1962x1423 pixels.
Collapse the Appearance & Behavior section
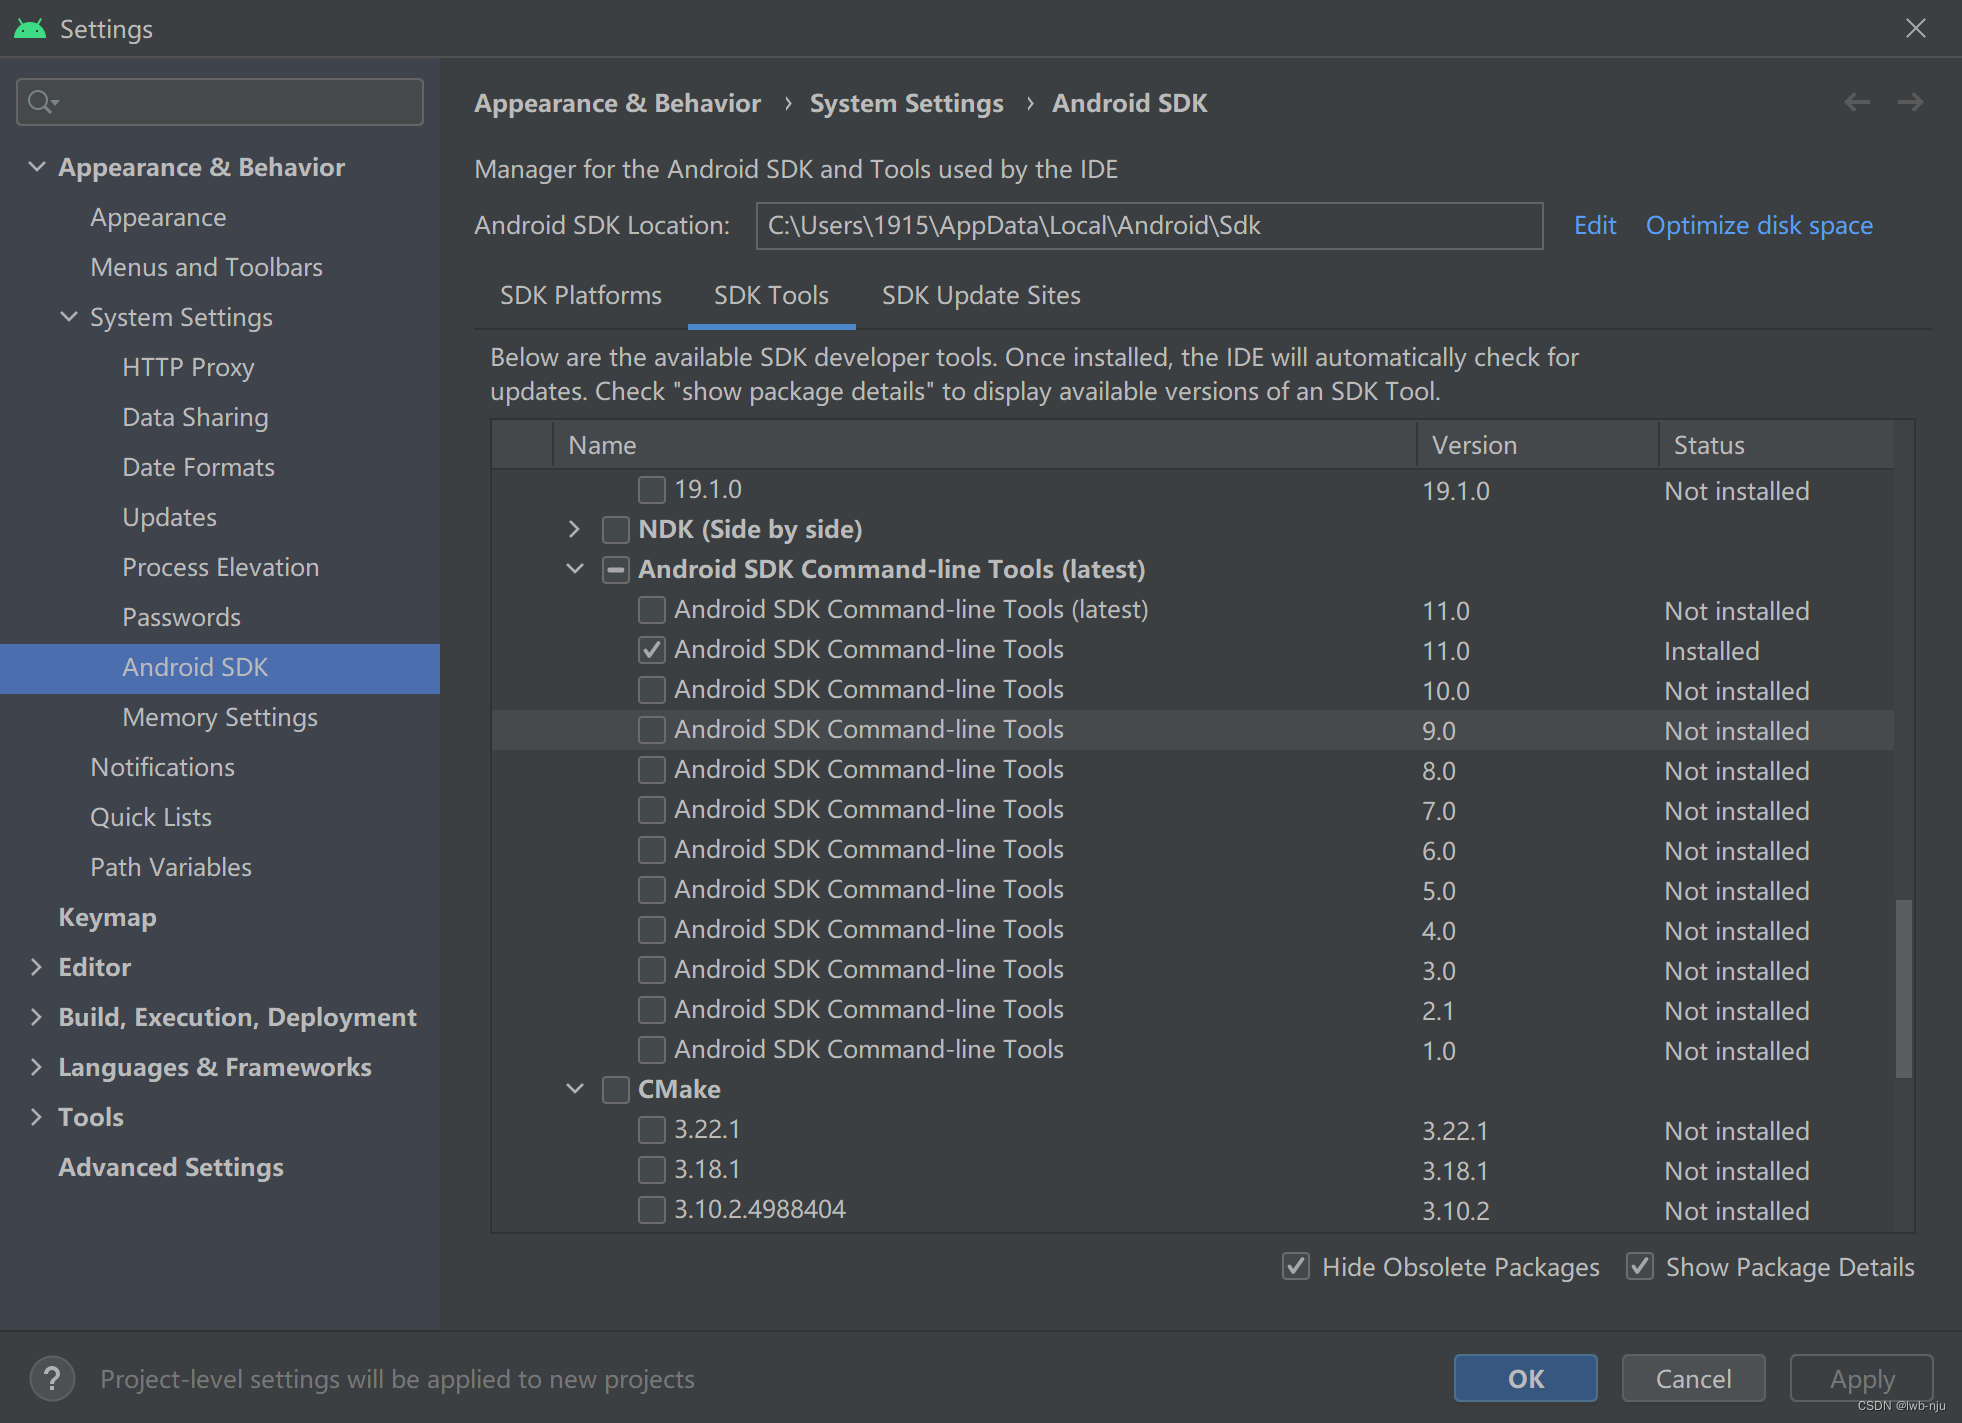[37, 167]
